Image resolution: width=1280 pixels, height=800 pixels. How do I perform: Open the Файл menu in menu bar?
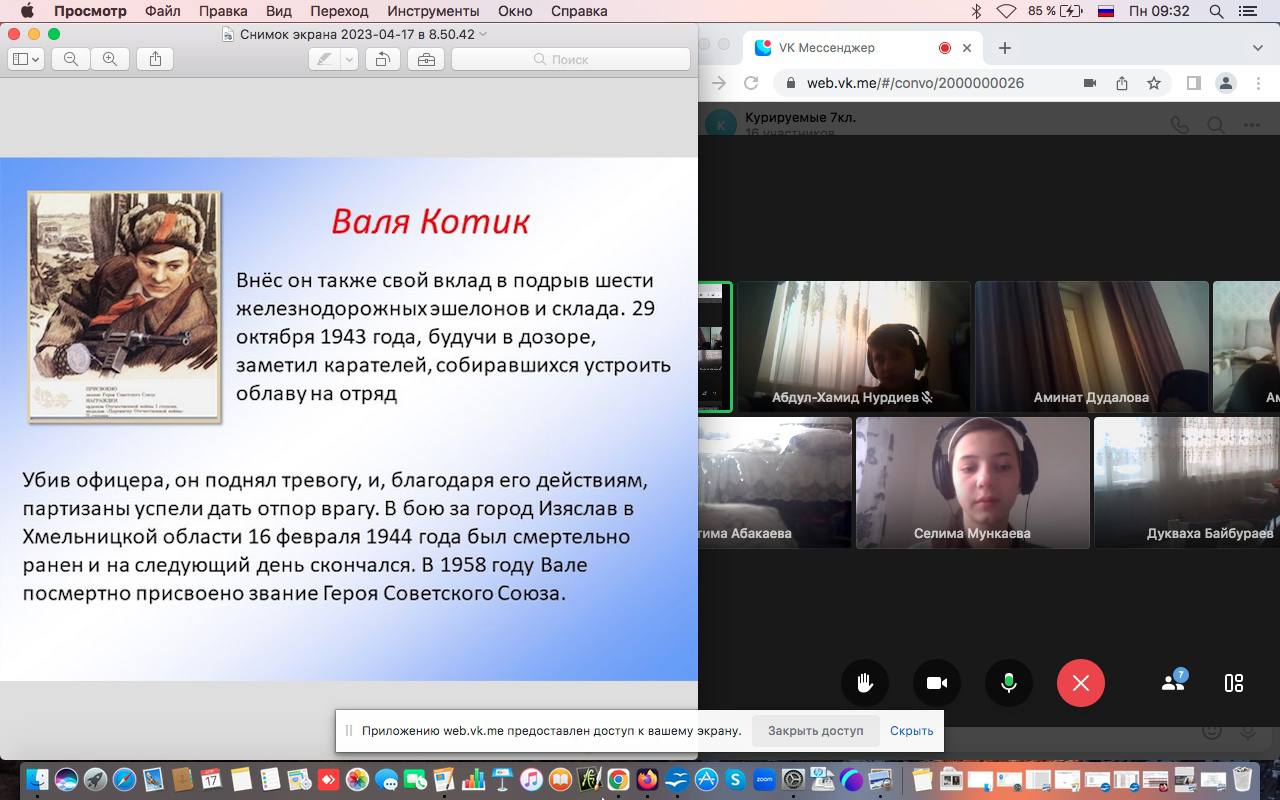(162, 11)
